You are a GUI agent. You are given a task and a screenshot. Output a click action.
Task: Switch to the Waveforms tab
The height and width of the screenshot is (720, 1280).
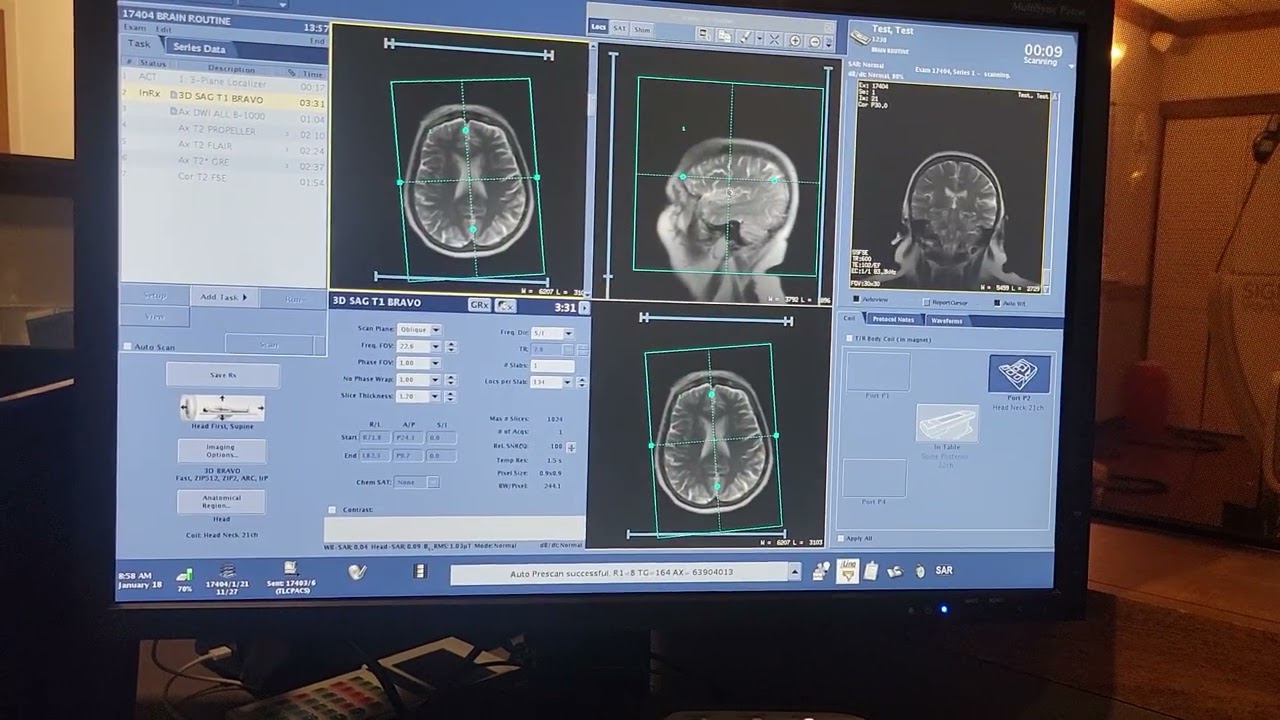point(946,321)
